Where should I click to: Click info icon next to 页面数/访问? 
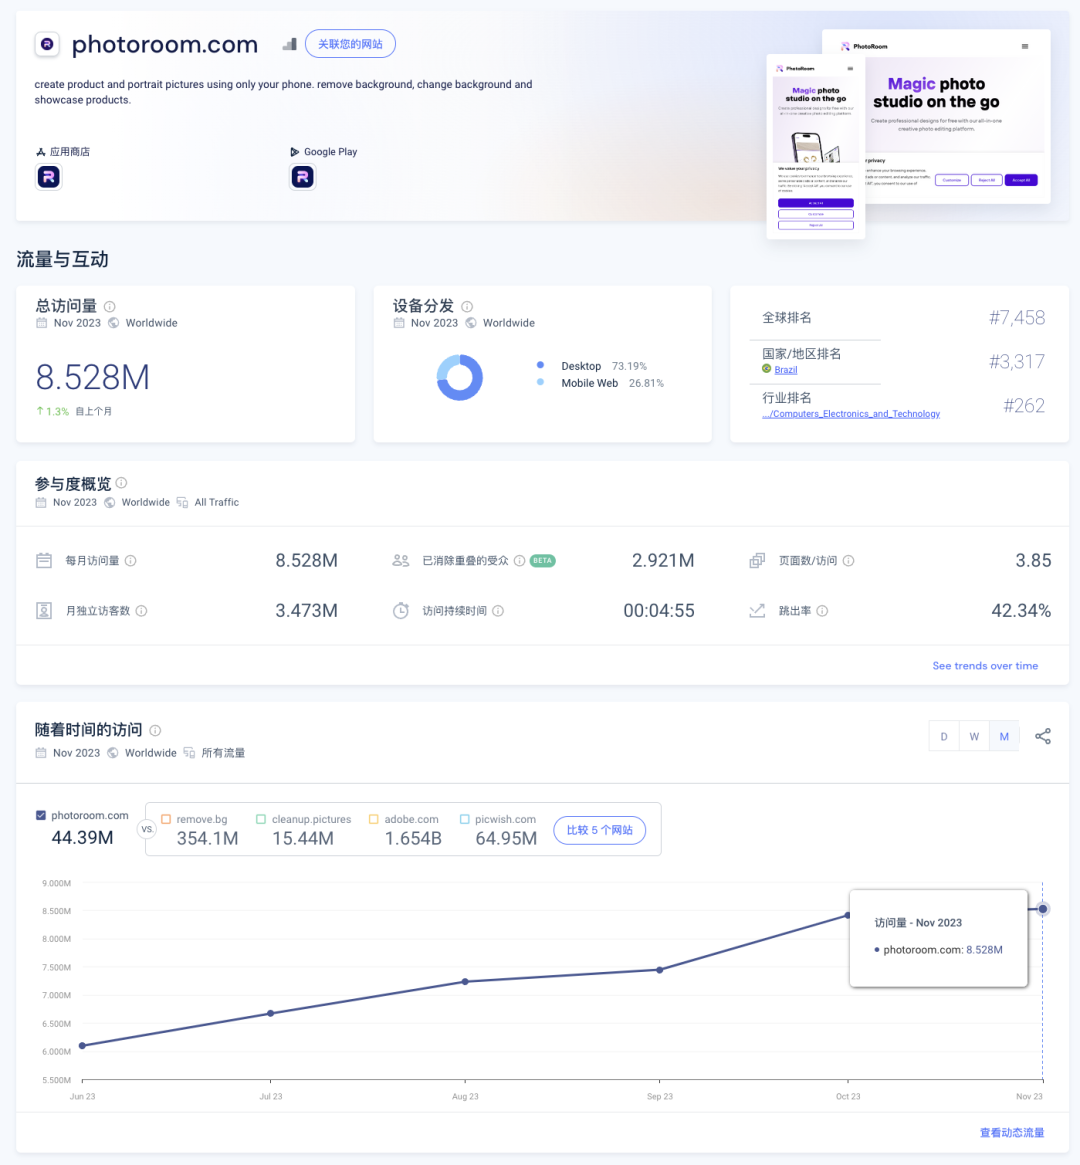pyautogui.click(x=848, y=560)
